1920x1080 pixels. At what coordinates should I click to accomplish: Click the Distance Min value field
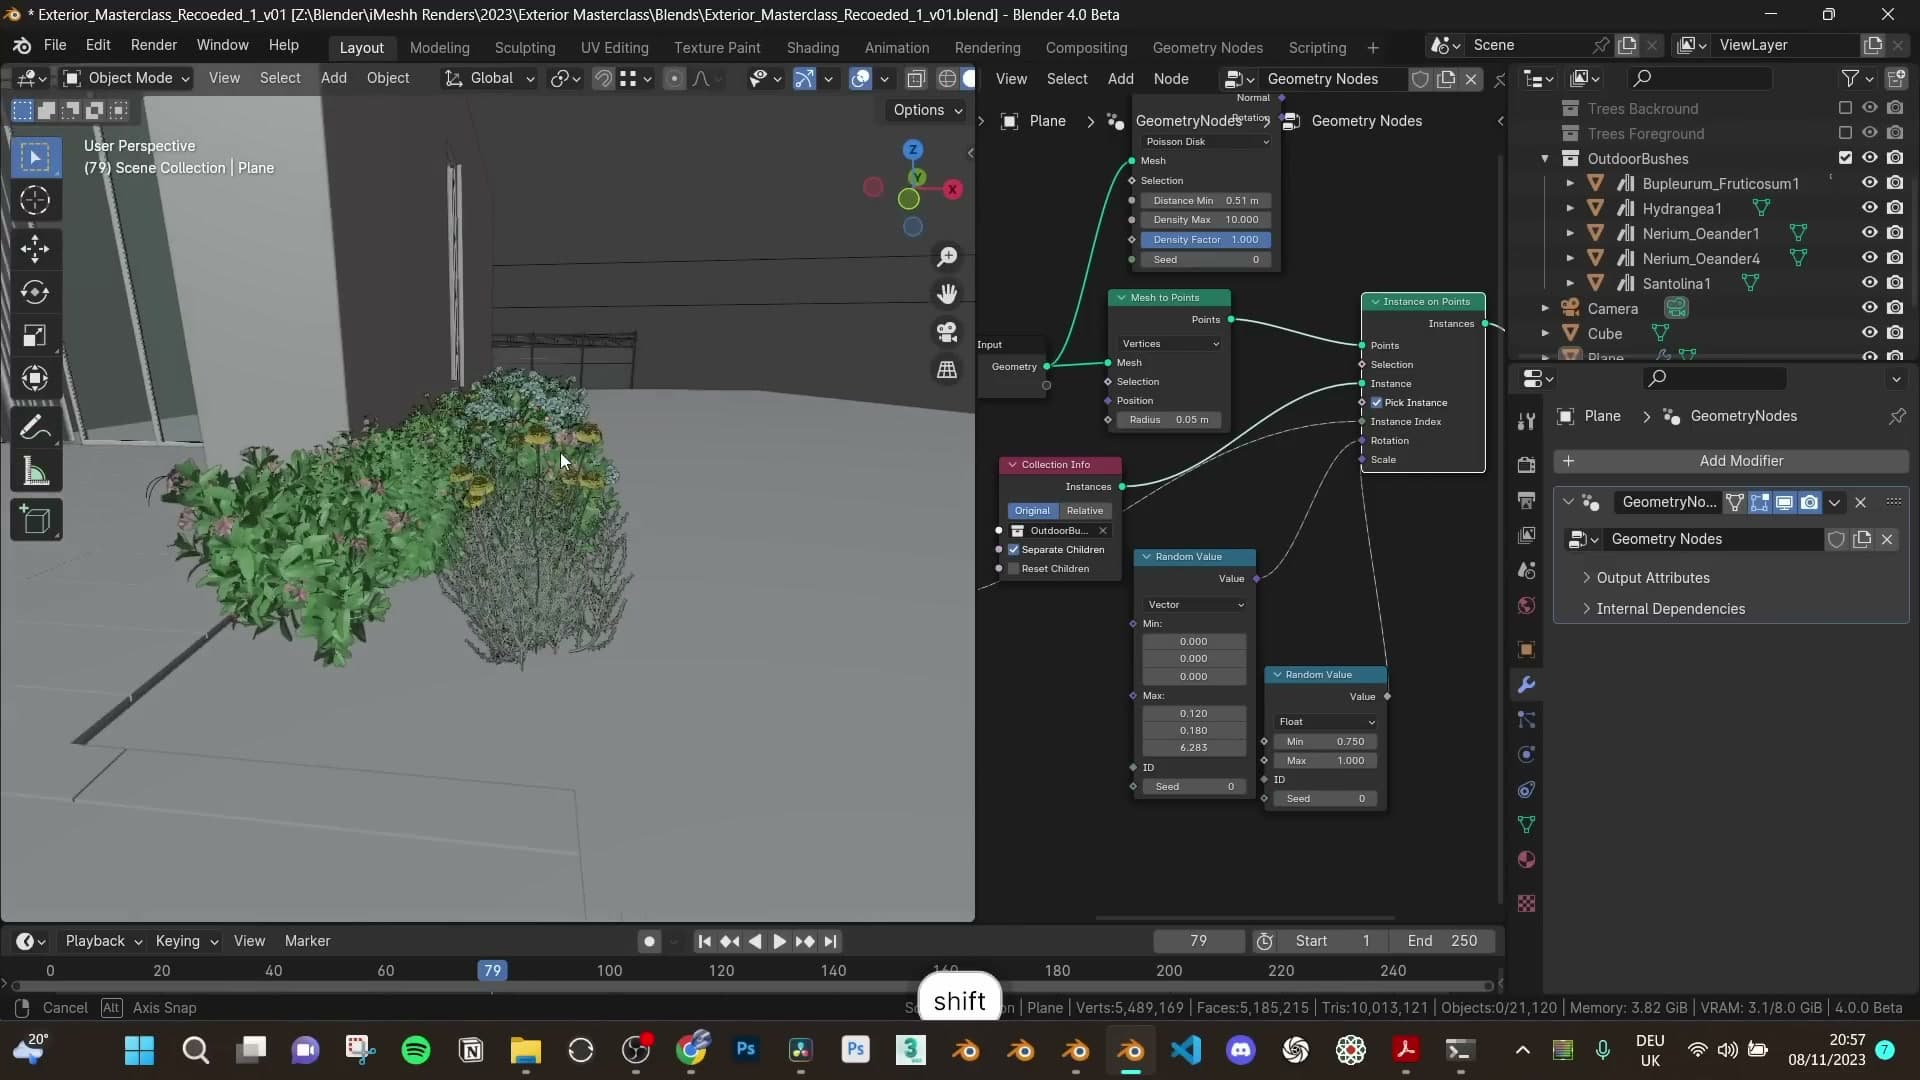pyautogui.click(x=1206, y=201)
